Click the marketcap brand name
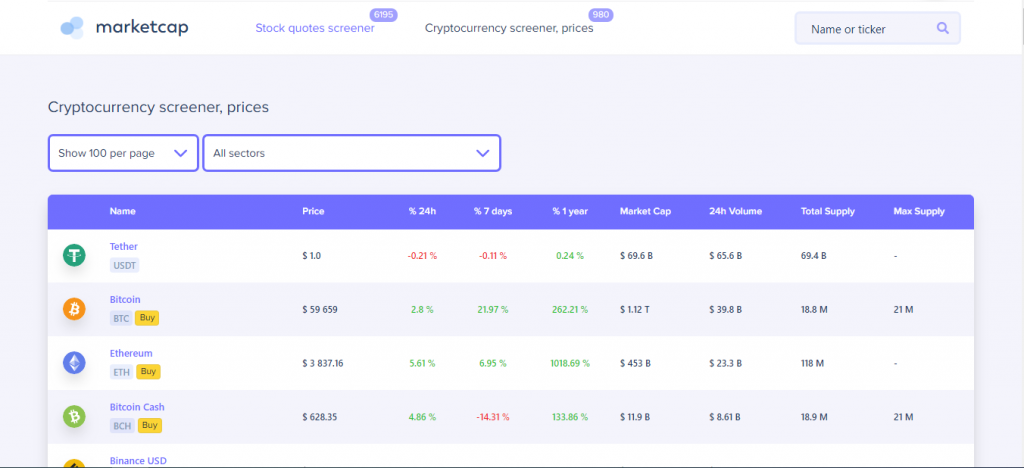1024x468 pixels. pos(142,27)
